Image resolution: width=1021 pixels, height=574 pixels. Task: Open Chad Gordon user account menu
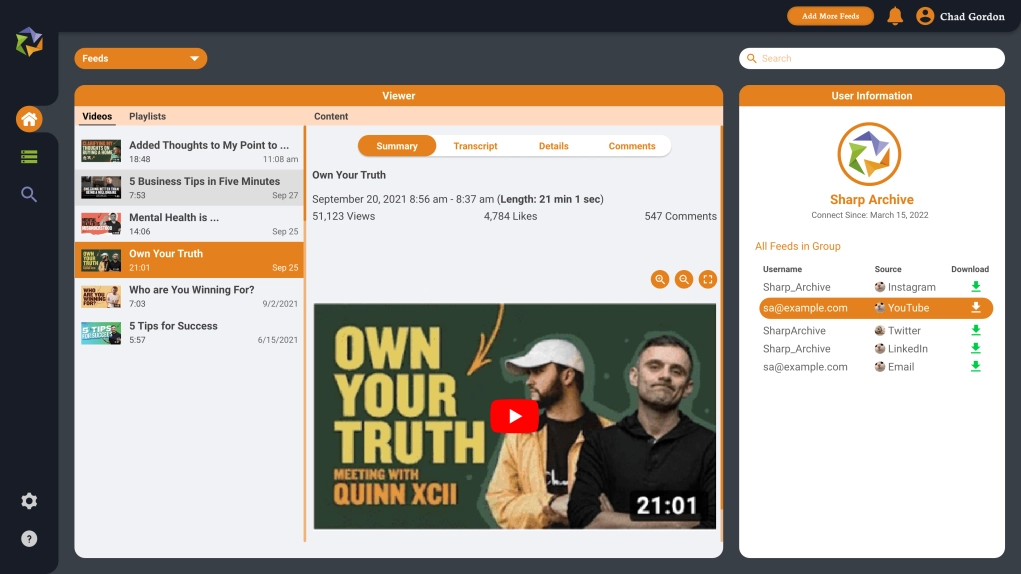[960, 16]
